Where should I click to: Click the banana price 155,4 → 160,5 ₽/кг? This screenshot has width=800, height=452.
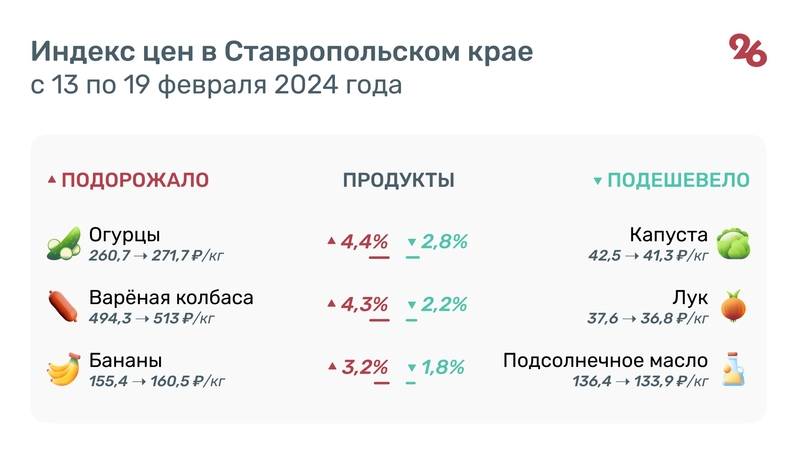[x=156, y=381]
